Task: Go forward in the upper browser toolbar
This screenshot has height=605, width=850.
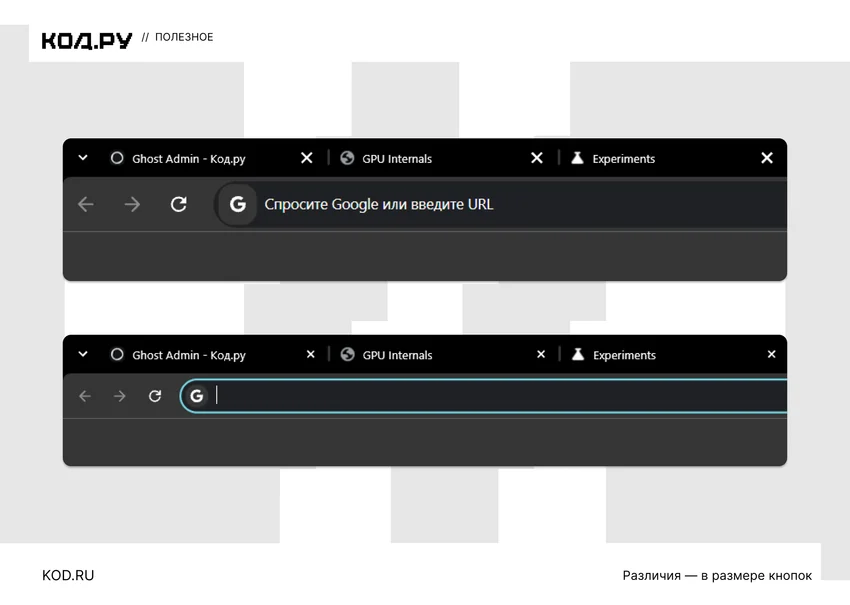Action: point(132,204)
